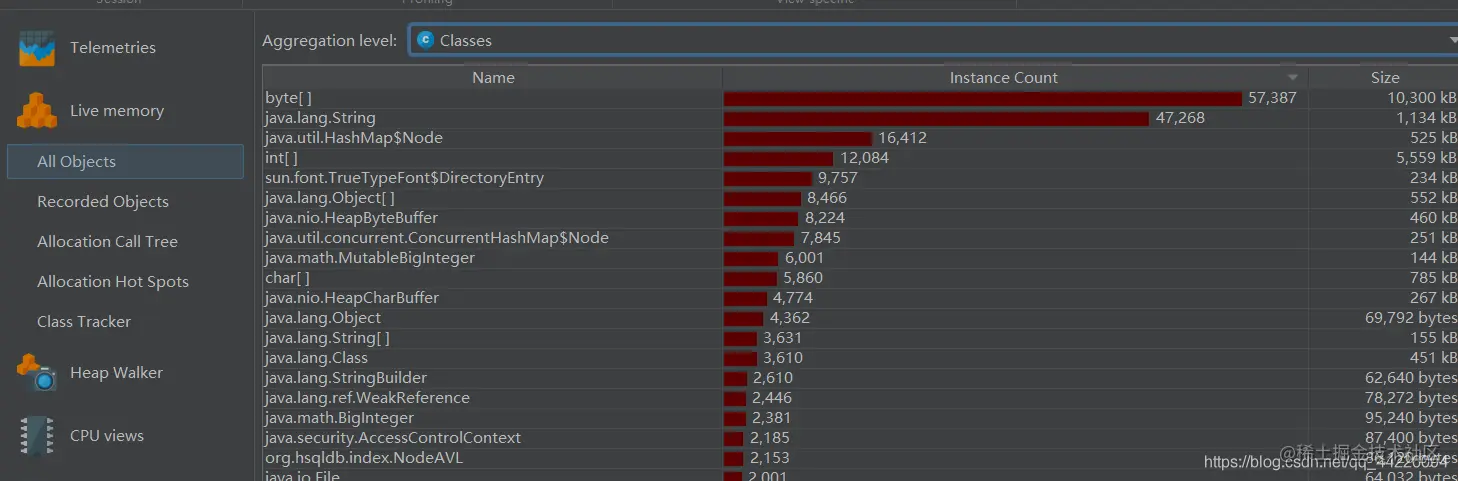Click the 69,792 bytes size cell
The width and height of the screenshot is (1458, 481).
(x=1410, y=318)
